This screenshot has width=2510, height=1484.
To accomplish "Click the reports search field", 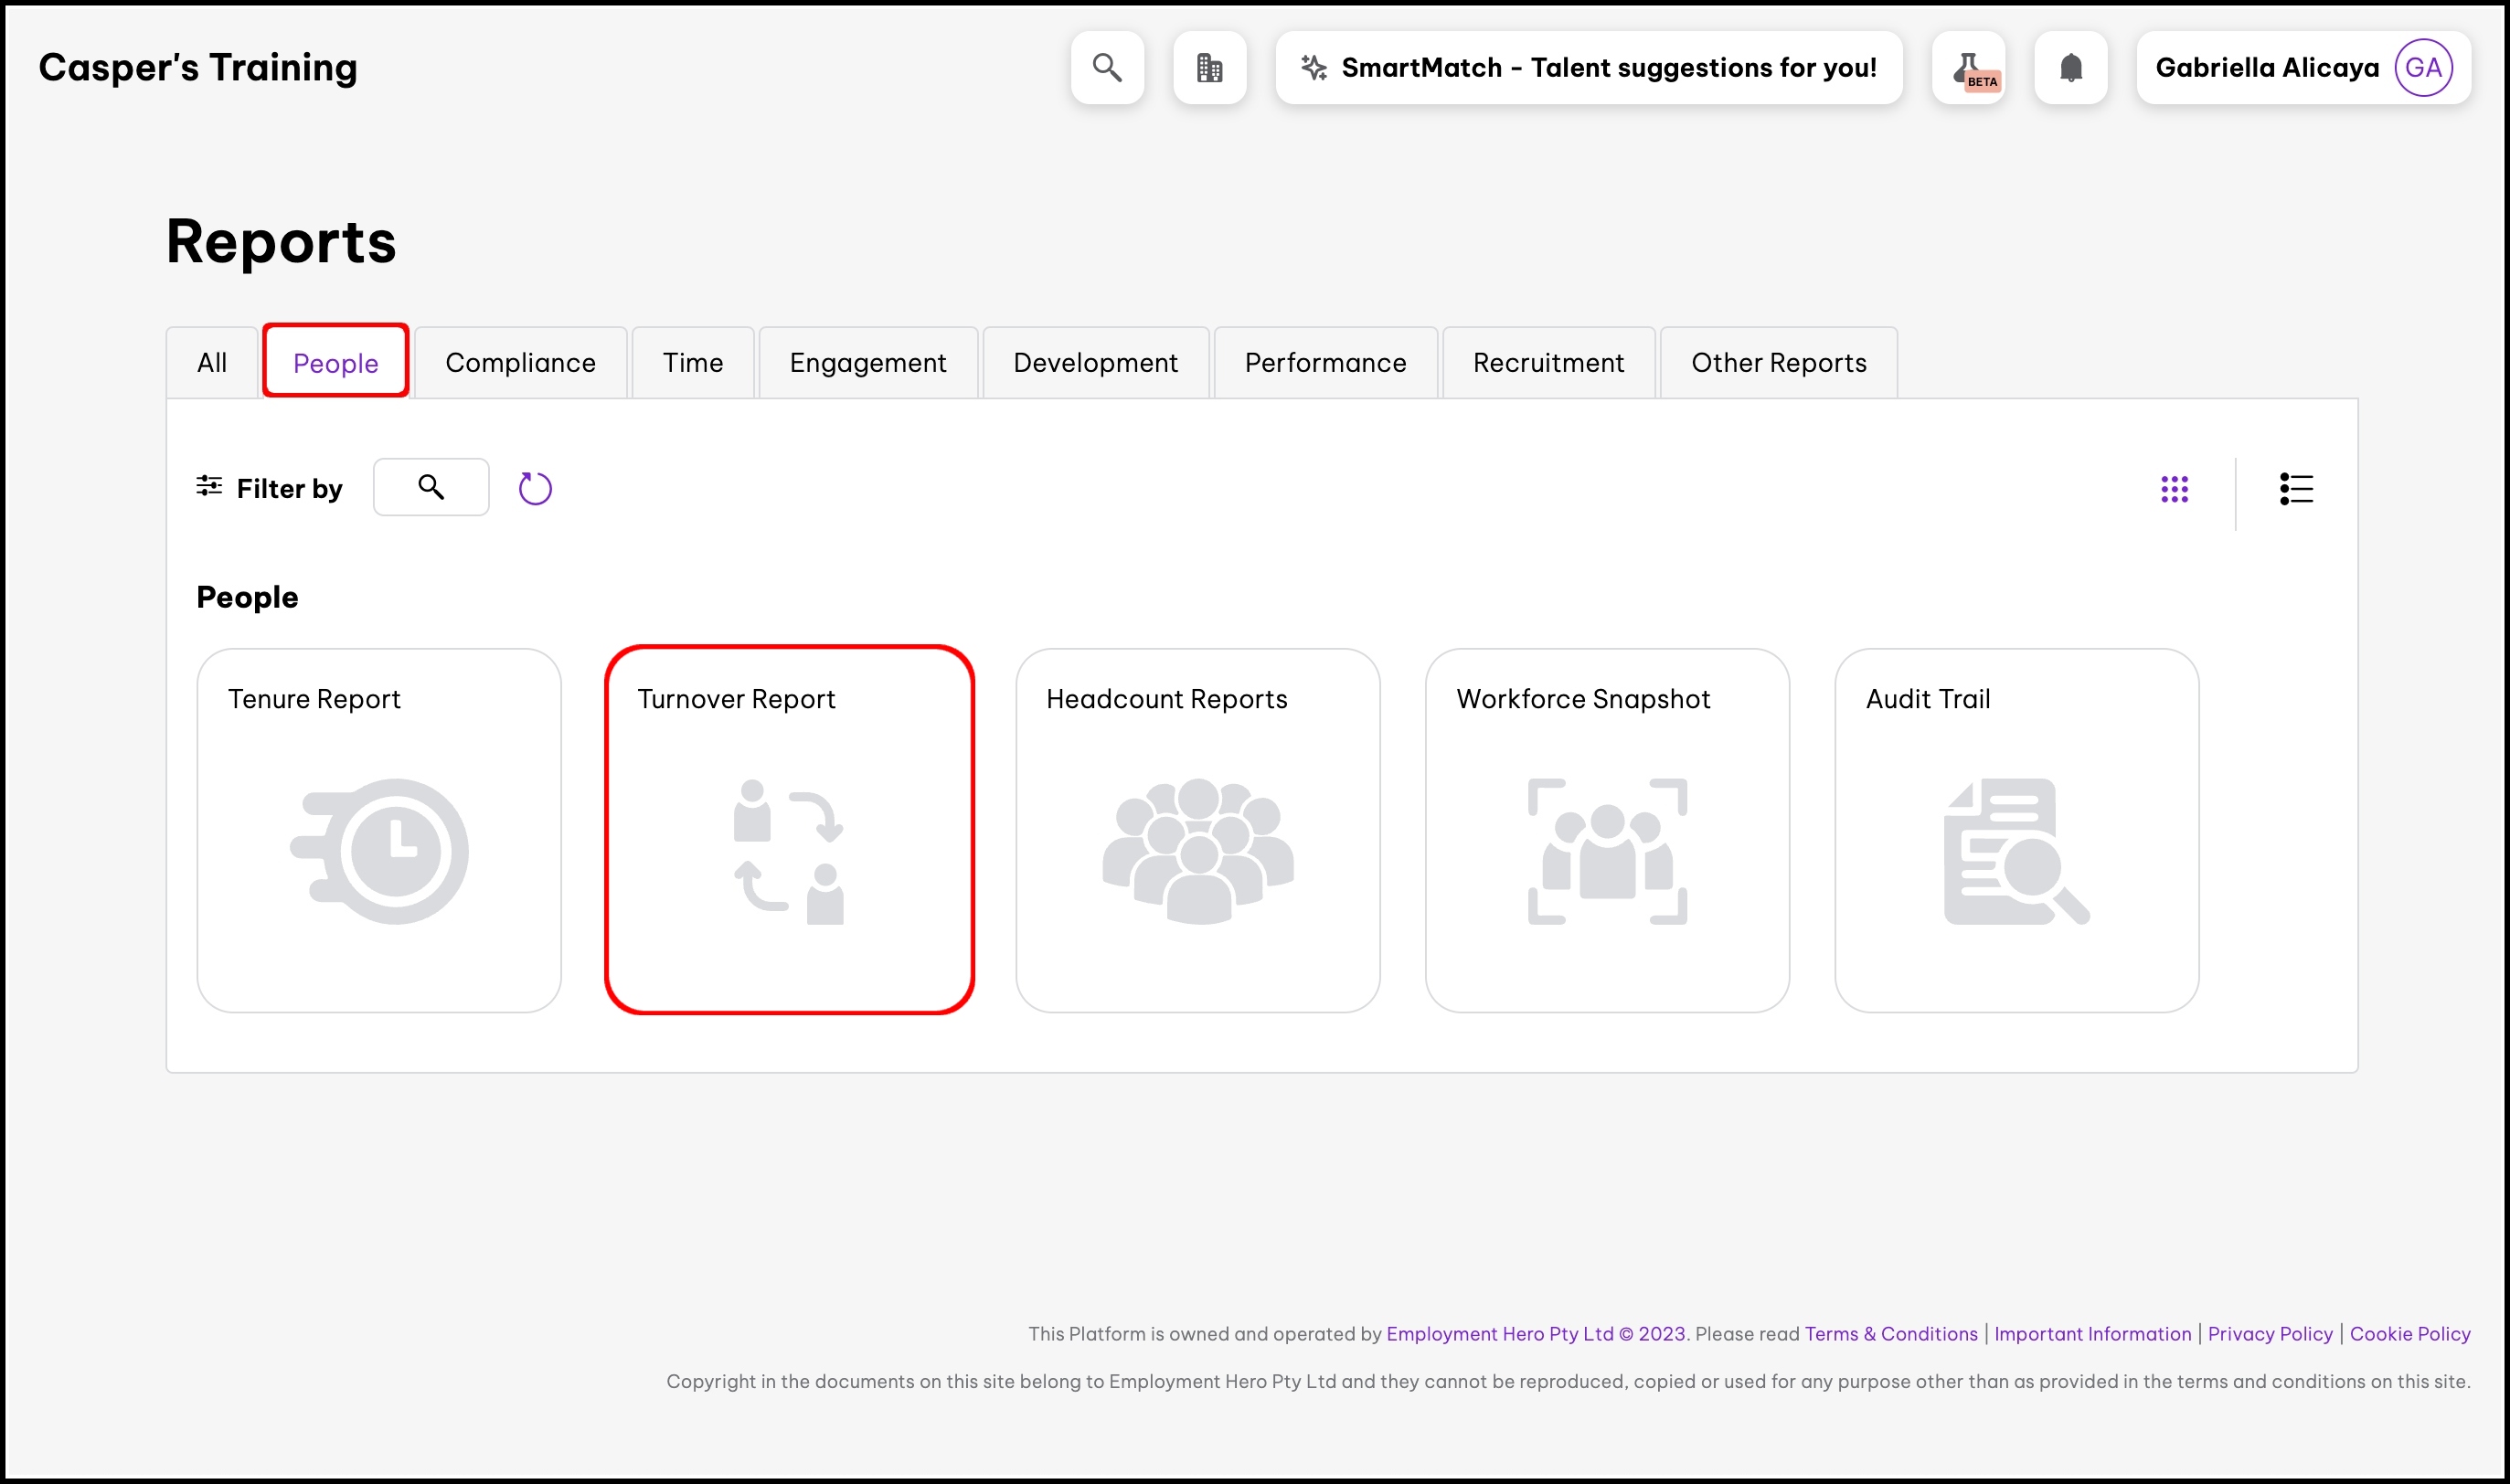I will 431,487.
